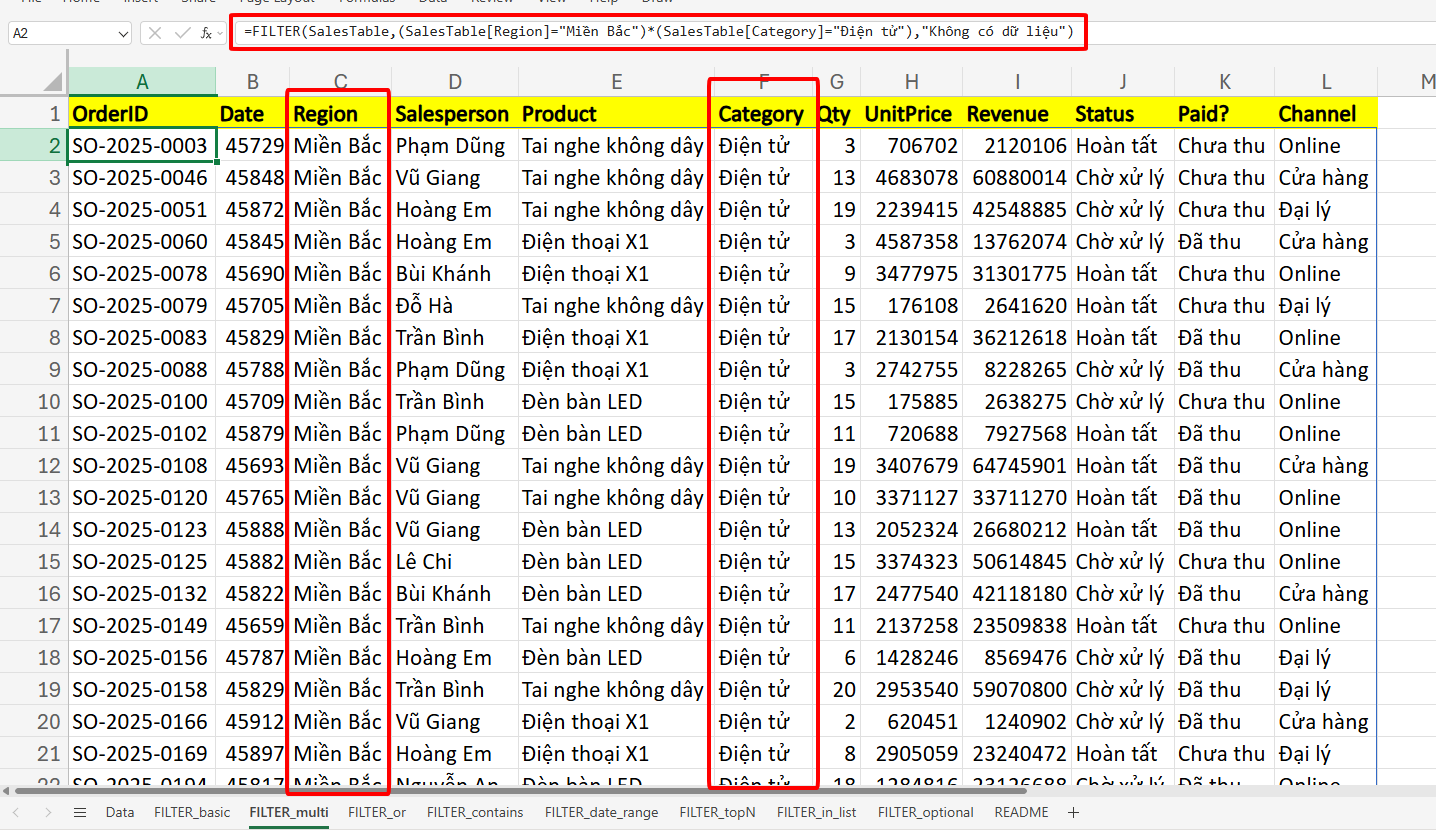Go to the FILTER_date_range sheet
Viewport: 1436px width, 831px height.
(x=602, y=813)
